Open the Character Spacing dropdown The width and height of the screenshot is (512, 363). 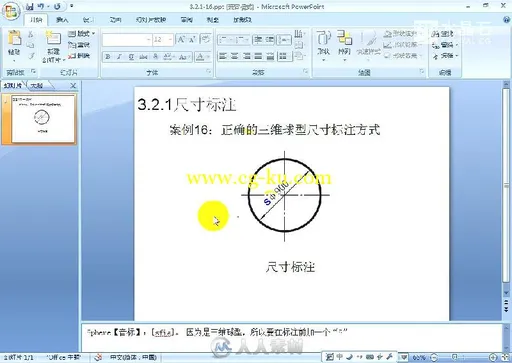(x=168, y=57)
